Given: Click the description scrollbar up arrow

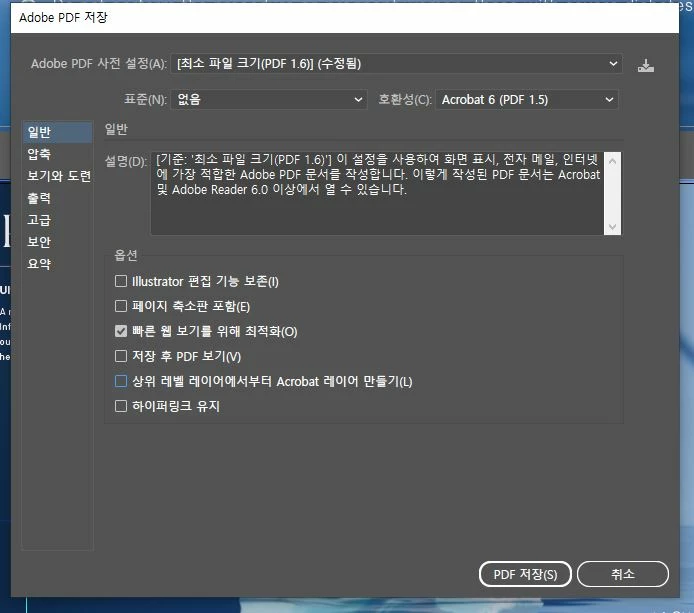Looking at the screenshot, I should coord(613,161).
